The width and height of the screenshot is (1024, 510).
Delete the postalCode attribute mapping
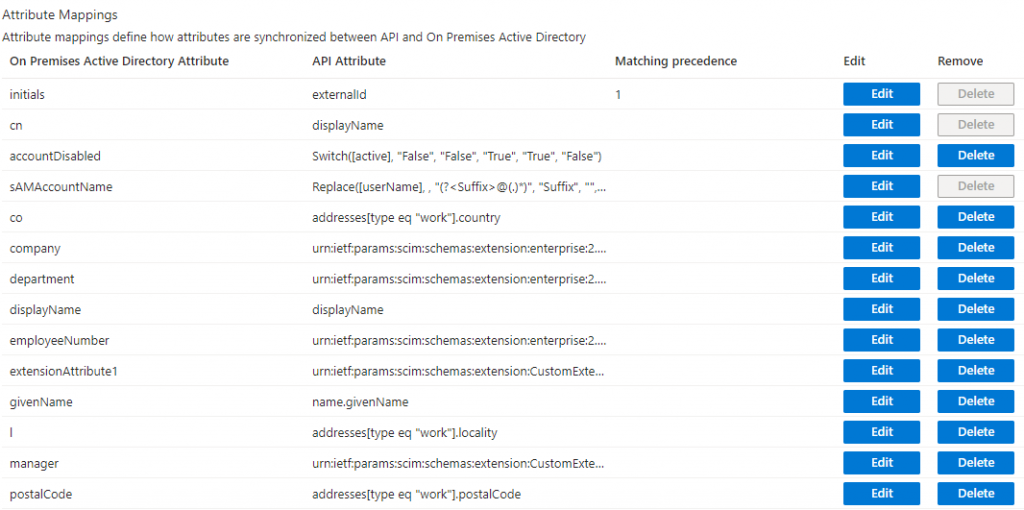tap(975, 494)
